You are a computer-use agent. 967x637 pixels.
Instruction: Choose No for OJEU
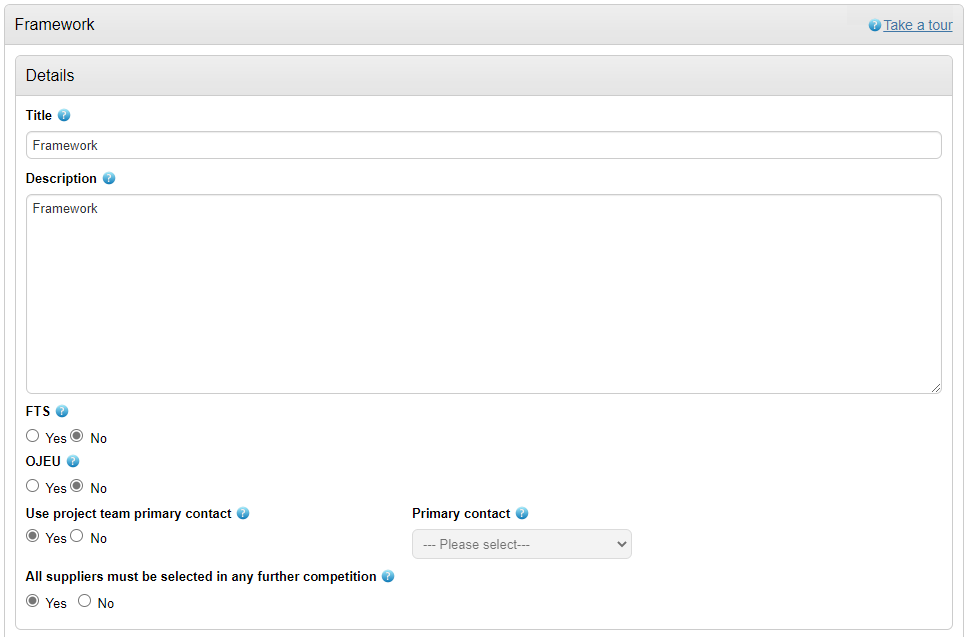(76, 486)
